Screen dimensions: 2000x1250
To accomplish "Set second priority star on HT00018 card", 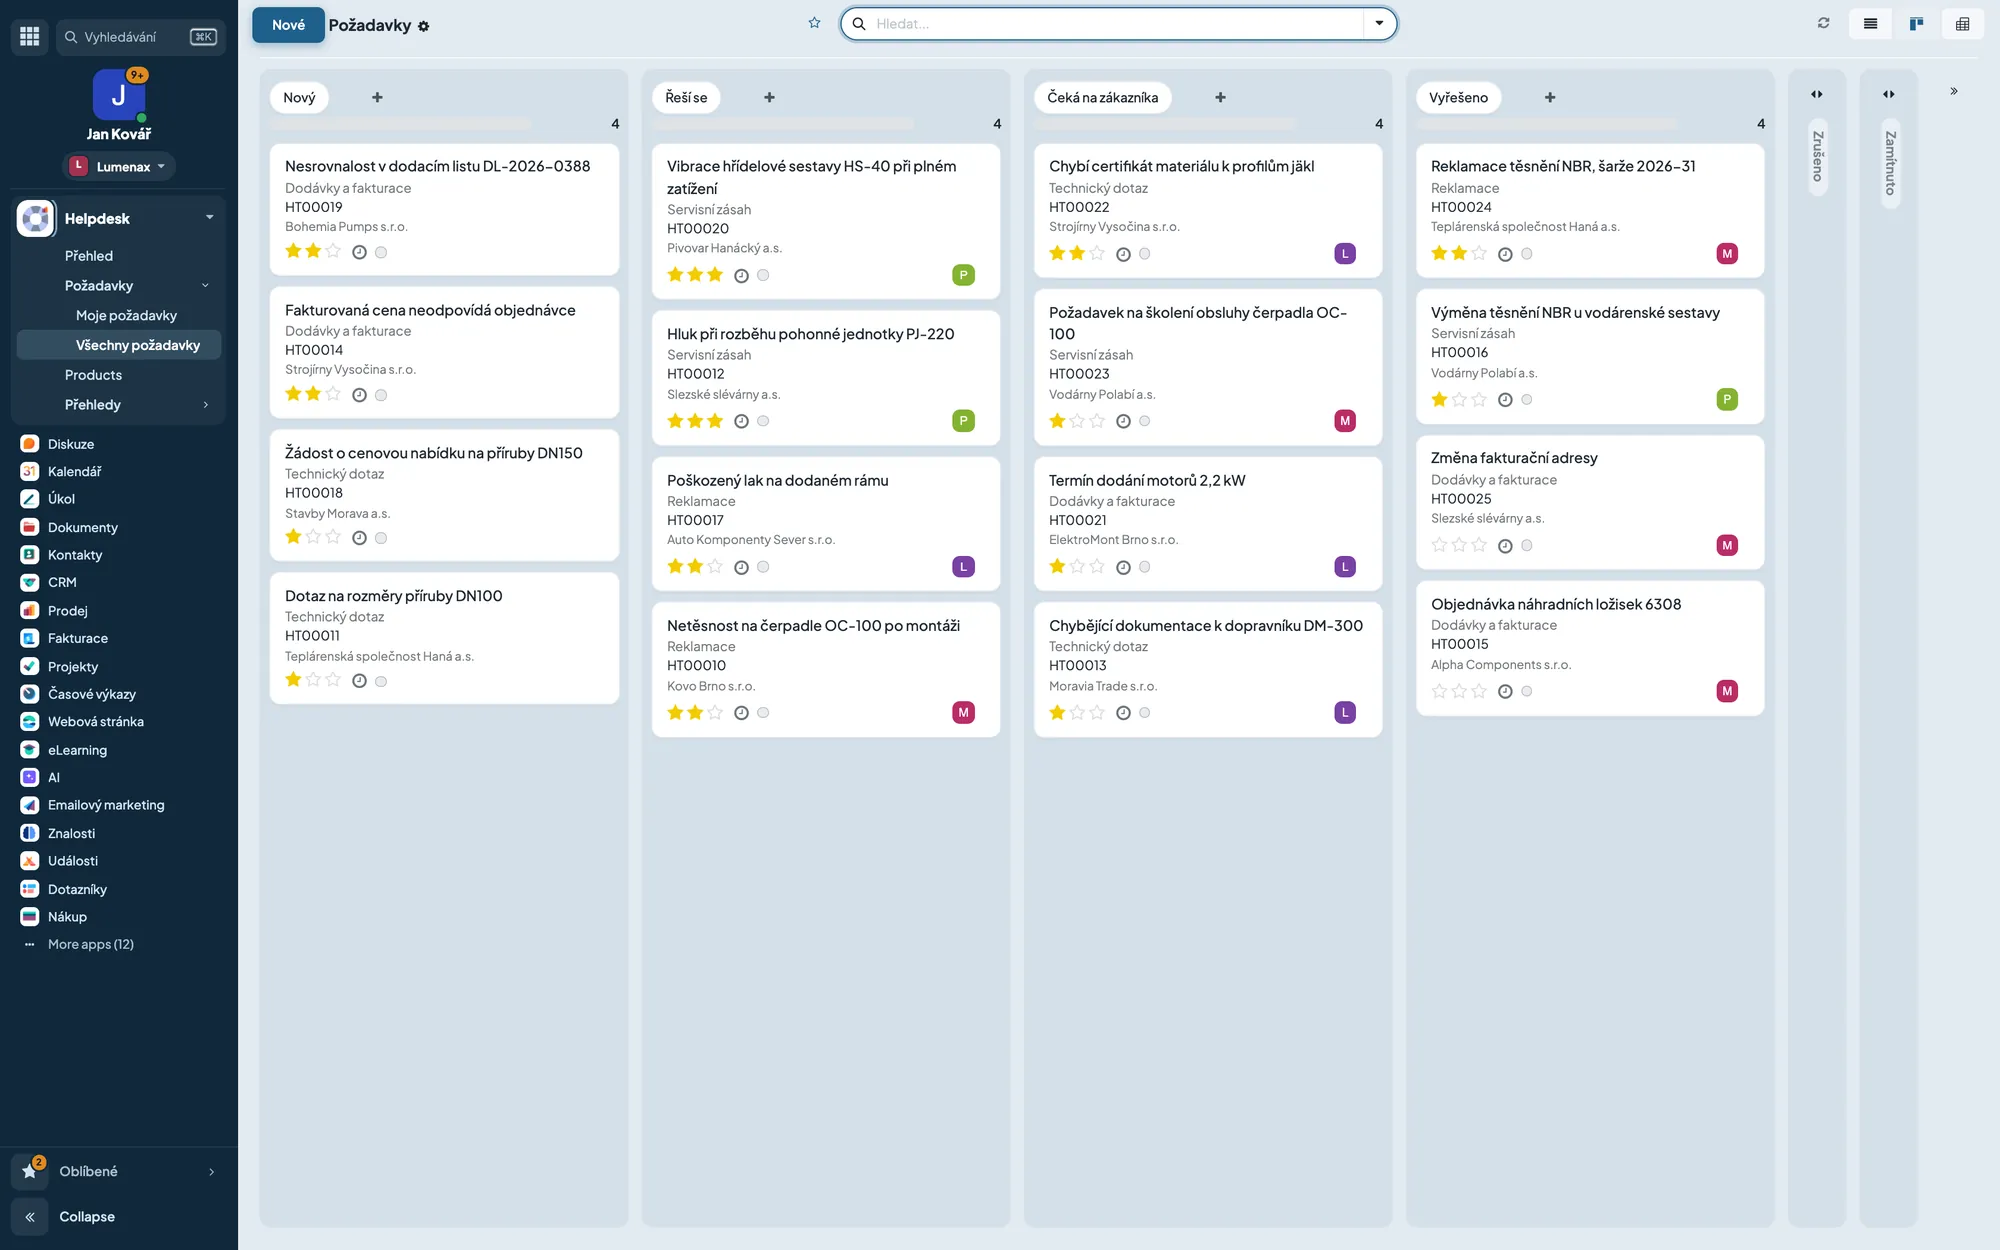I will click(313, 537).
